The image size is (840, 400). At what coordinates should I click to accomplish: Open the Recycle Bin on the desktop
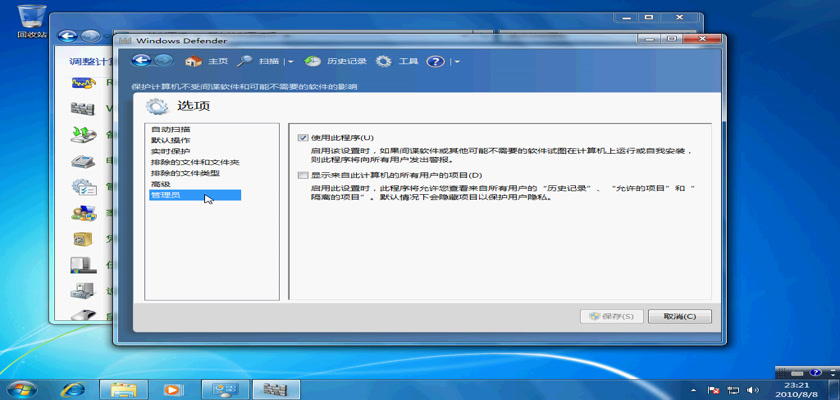coord(30,15)
